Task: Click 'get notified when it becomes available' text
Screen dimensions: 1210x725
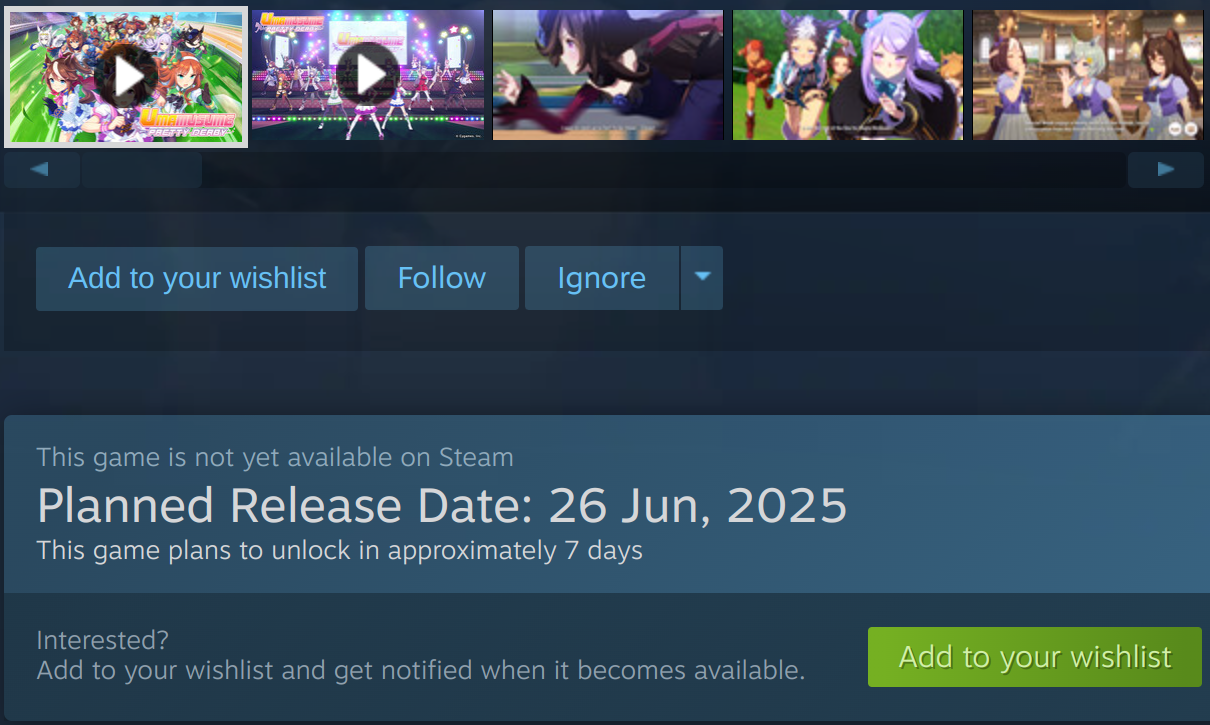Action: click(x=570, y=670)
